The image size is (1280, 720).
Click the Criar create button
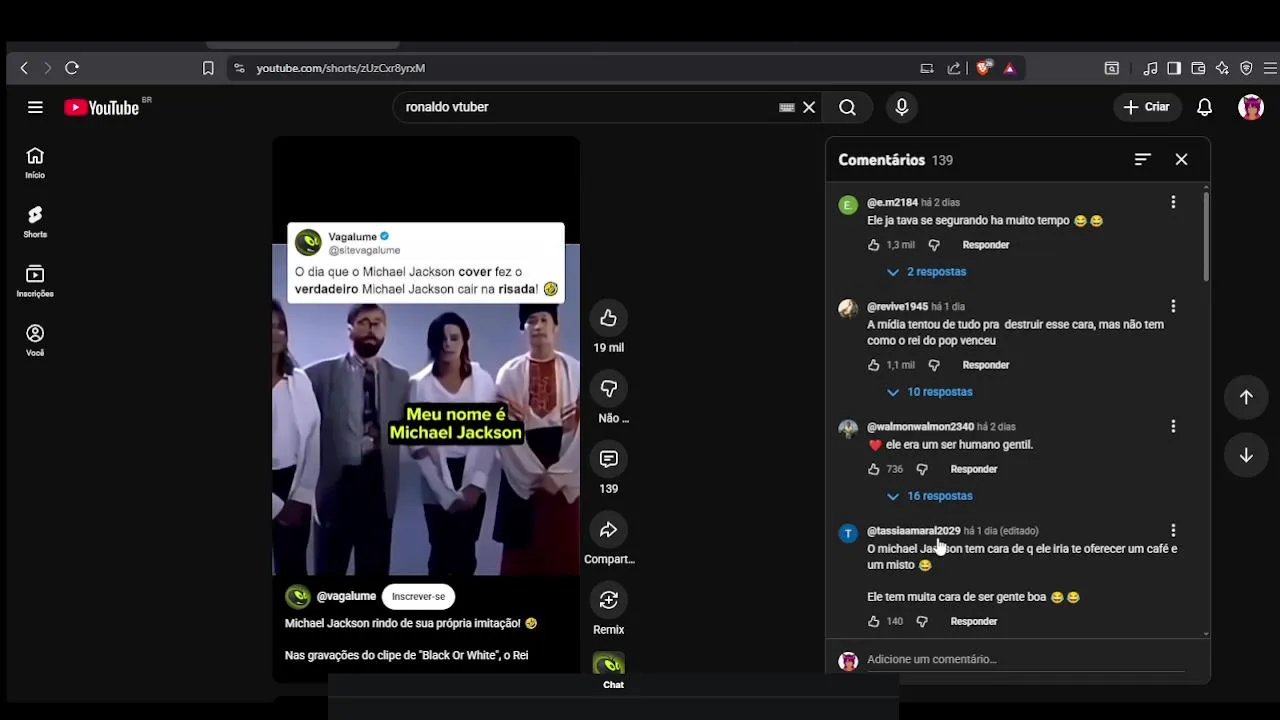(x=1147, y=107)
